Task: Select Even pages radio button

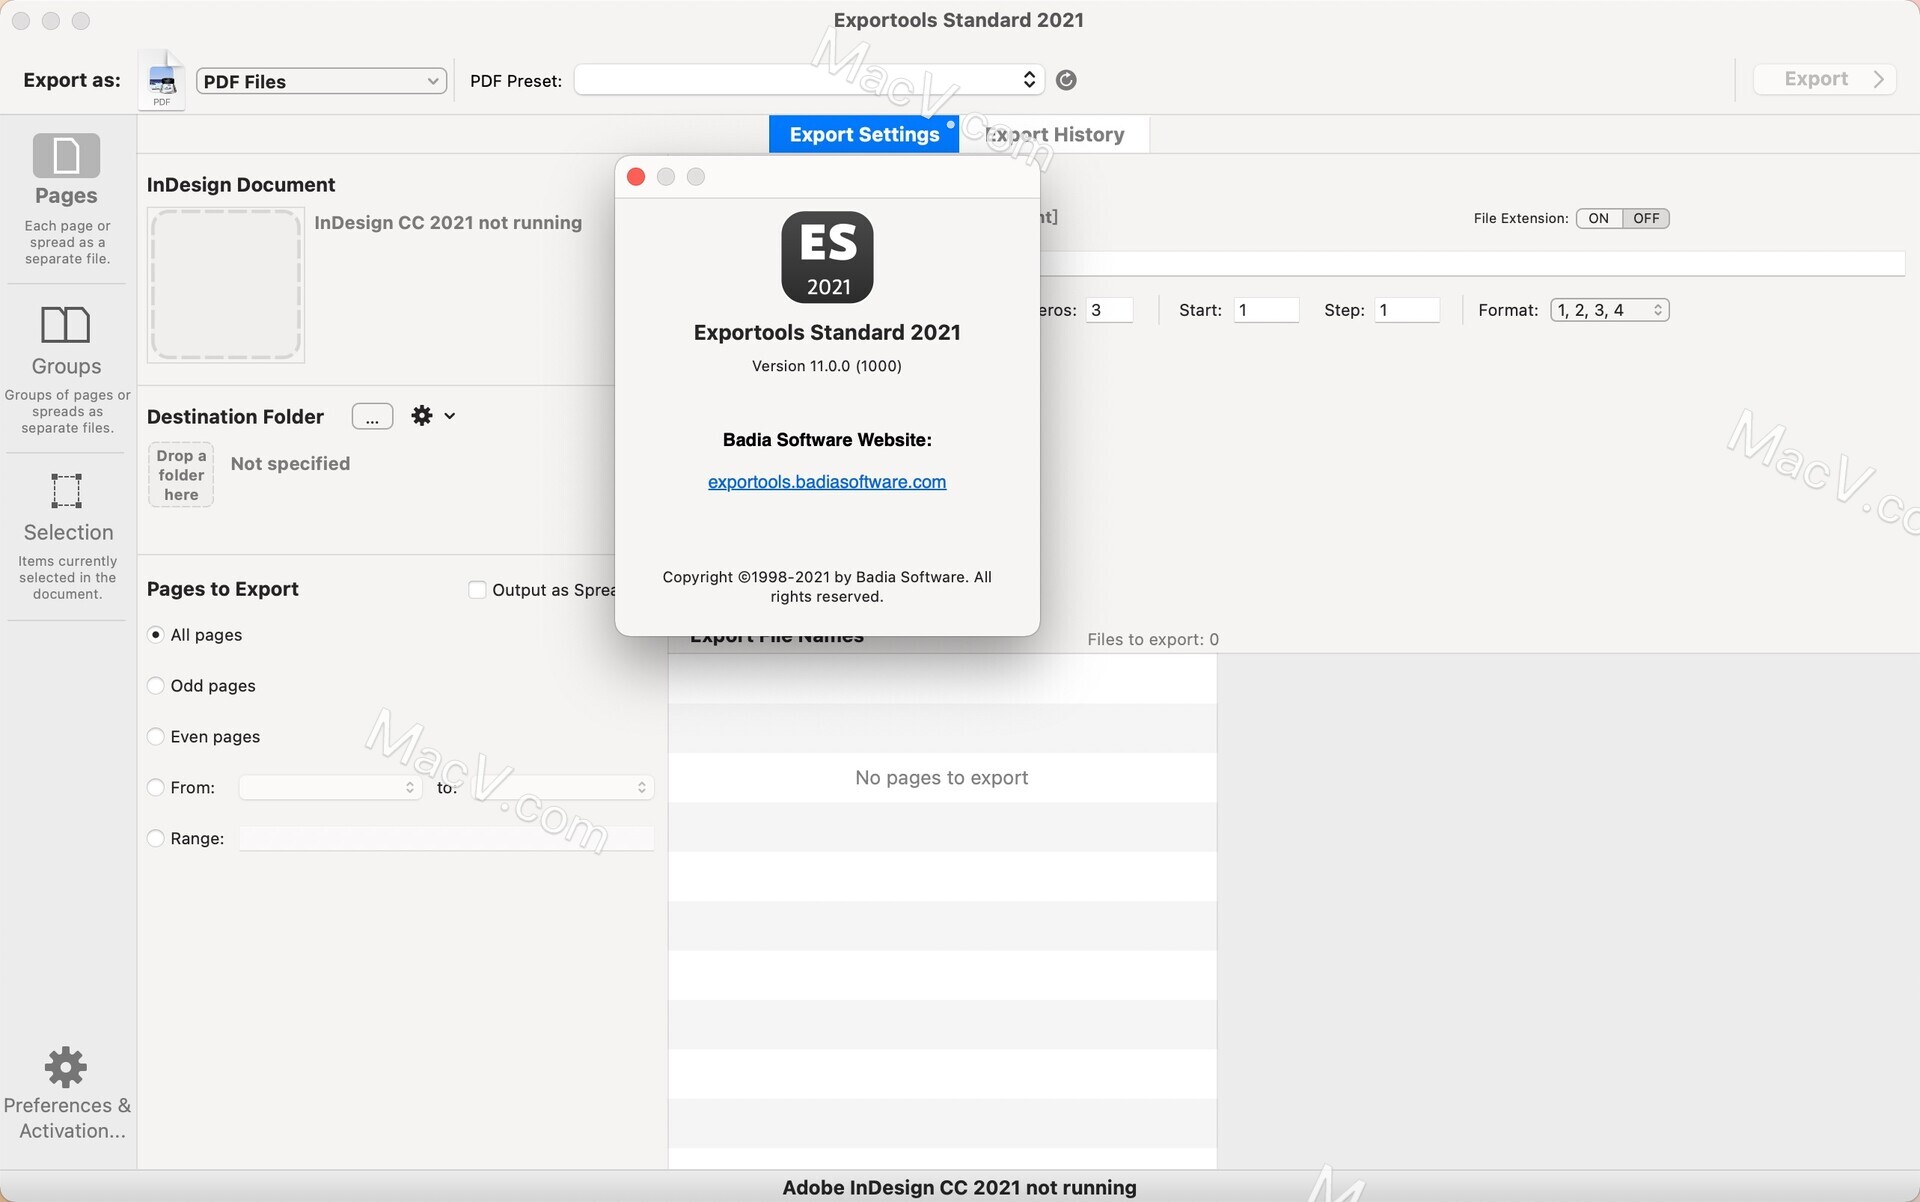Action: coord(156,737)
